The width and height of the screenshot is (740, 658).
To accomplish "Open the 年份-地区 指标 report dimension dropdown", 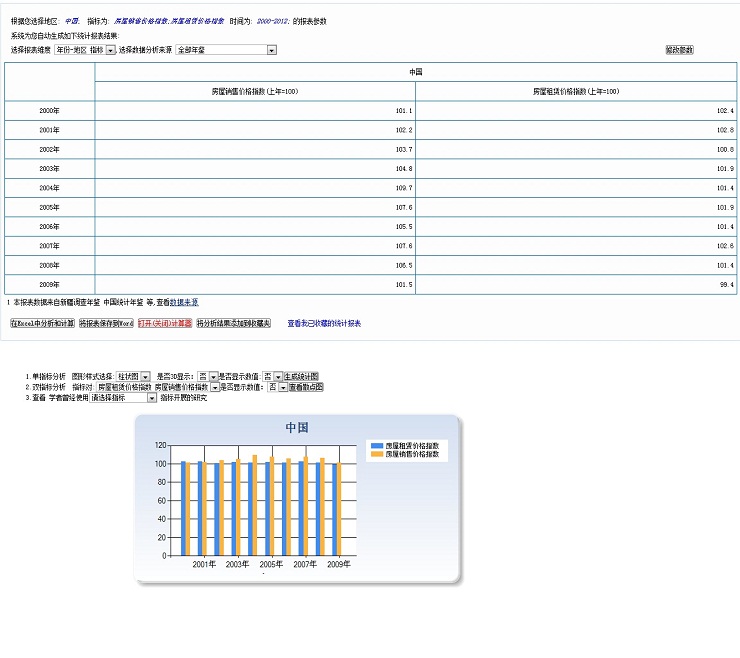I will [110, 49].
